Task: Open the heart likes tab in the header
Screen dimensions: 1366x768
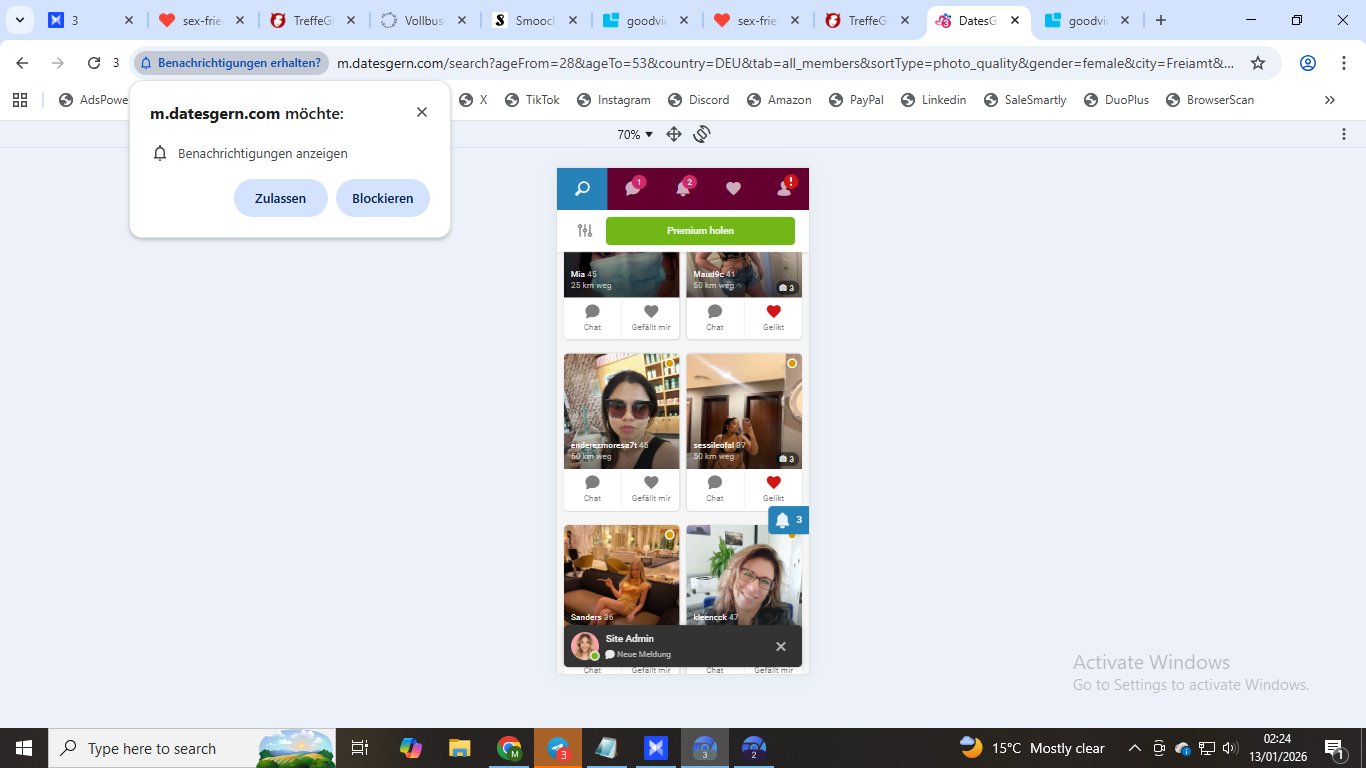Action: tap(733, 189)
